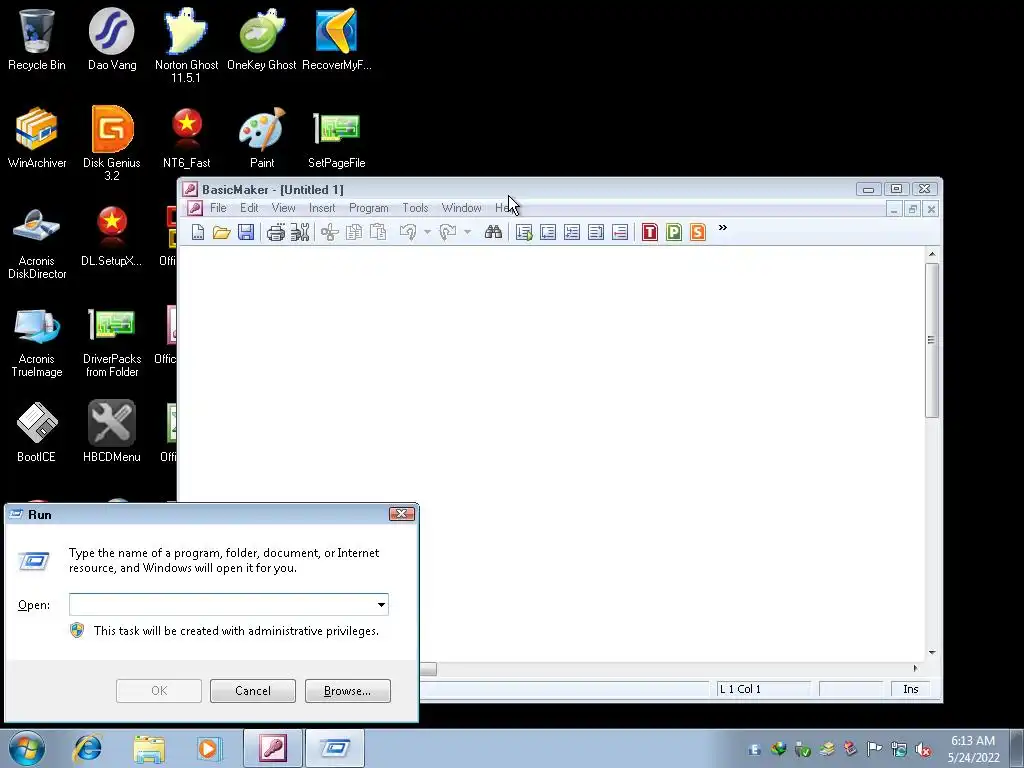Select Norton Ghost 11.5.1 desktop icon
1024x768 pixels.
pyautogui.click(x=186, y=44)
